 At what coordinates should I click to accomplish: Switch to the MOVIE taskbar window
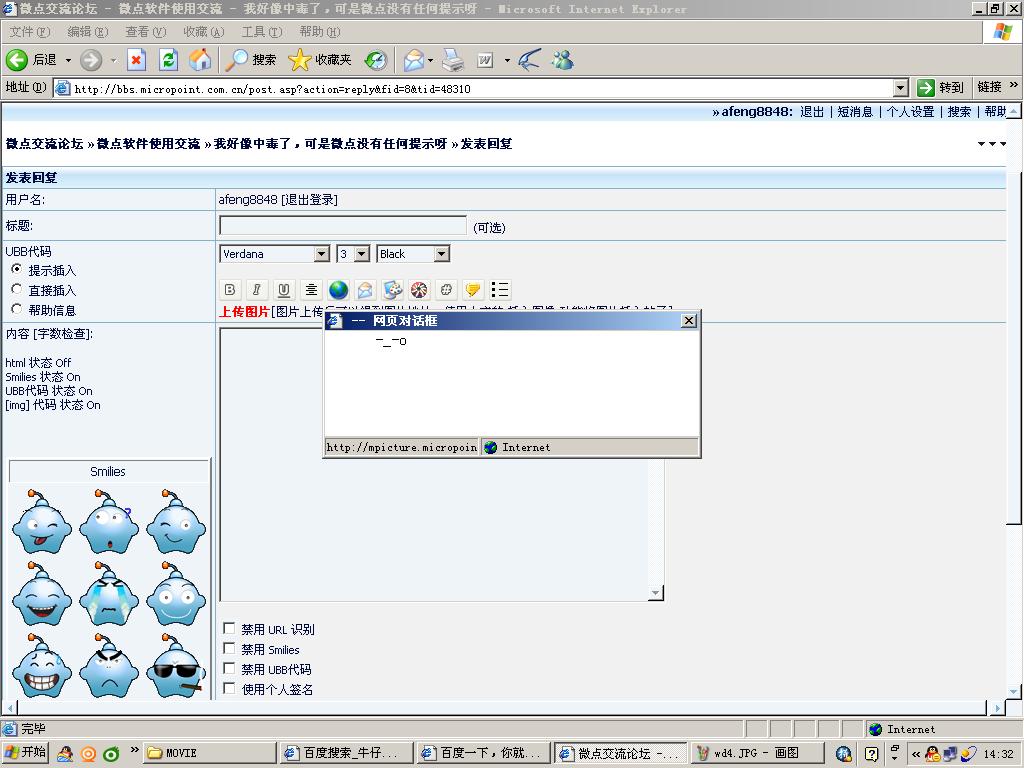209,753
